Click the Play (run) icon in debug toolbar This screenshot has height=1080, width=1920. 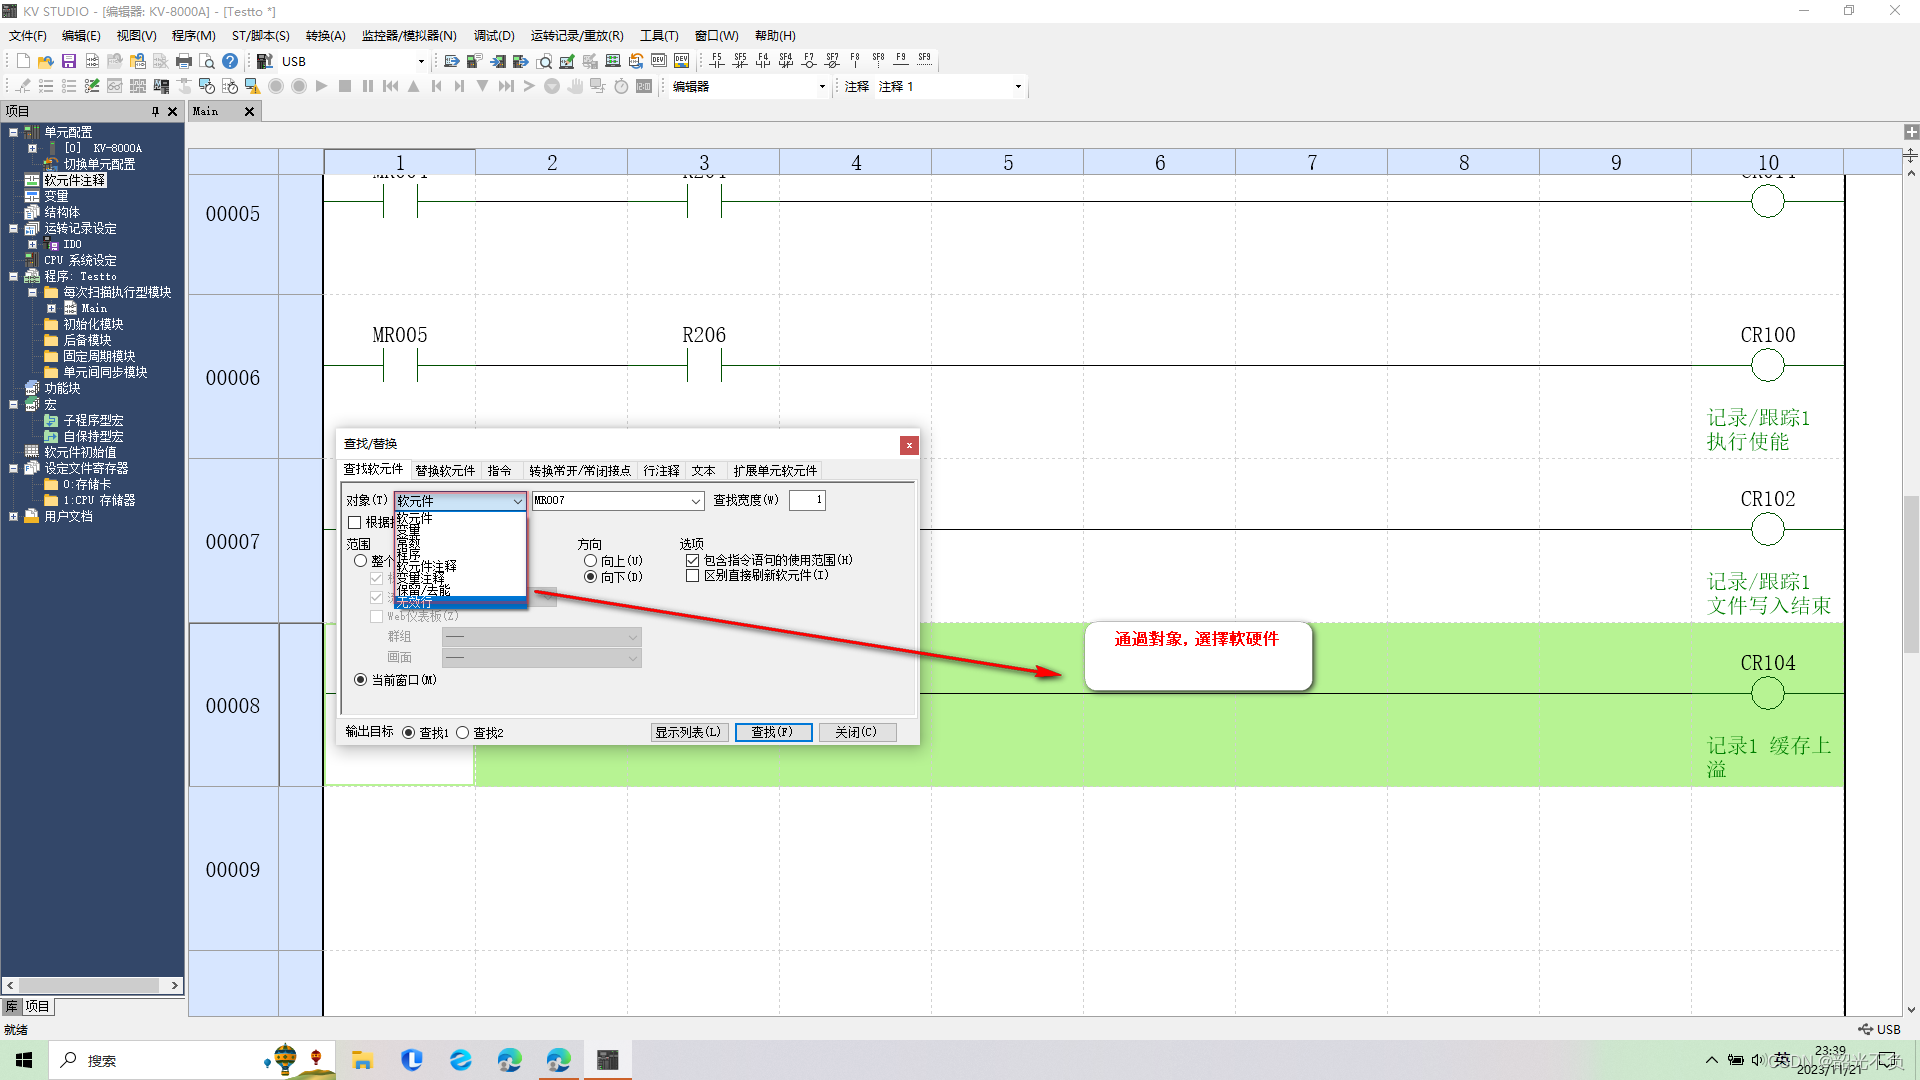[x=322, y=86]
